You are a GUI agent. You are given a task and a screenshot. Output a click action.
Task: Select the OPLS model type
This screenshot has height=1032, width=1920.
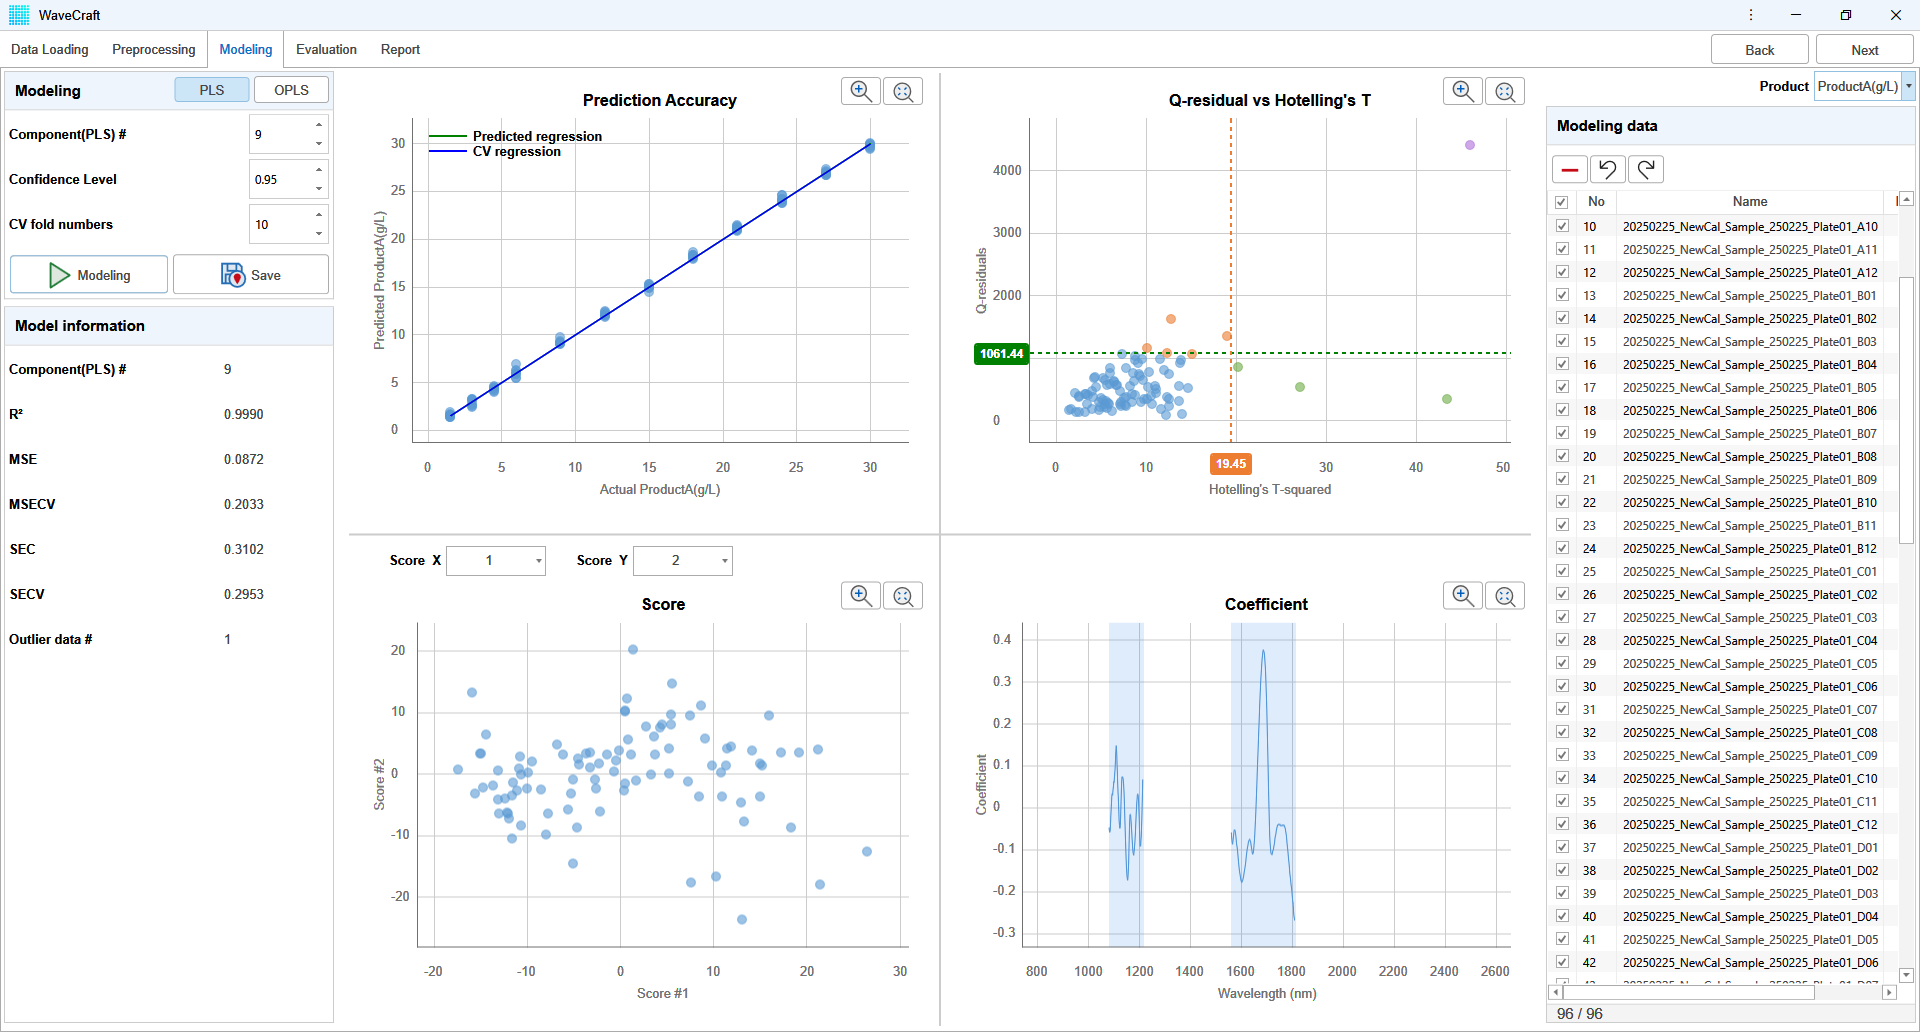point(291,90)
